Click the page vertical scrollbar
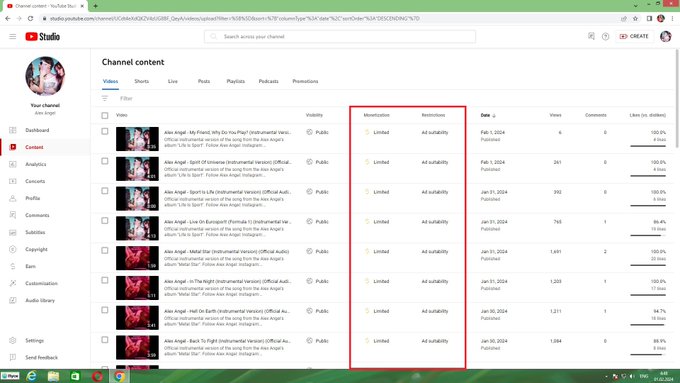This screenshot has width=680, height=383. (x=677, y=99)
